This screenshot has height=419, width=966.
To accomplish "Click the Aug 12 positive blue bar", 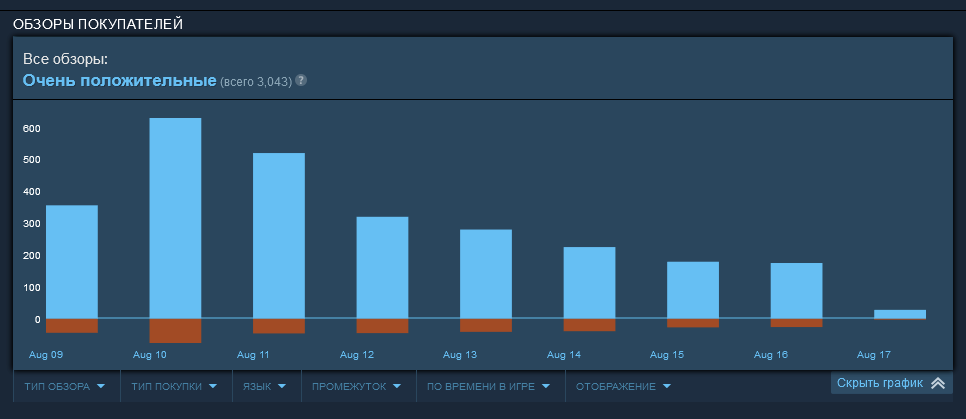I will pos(383,267).
